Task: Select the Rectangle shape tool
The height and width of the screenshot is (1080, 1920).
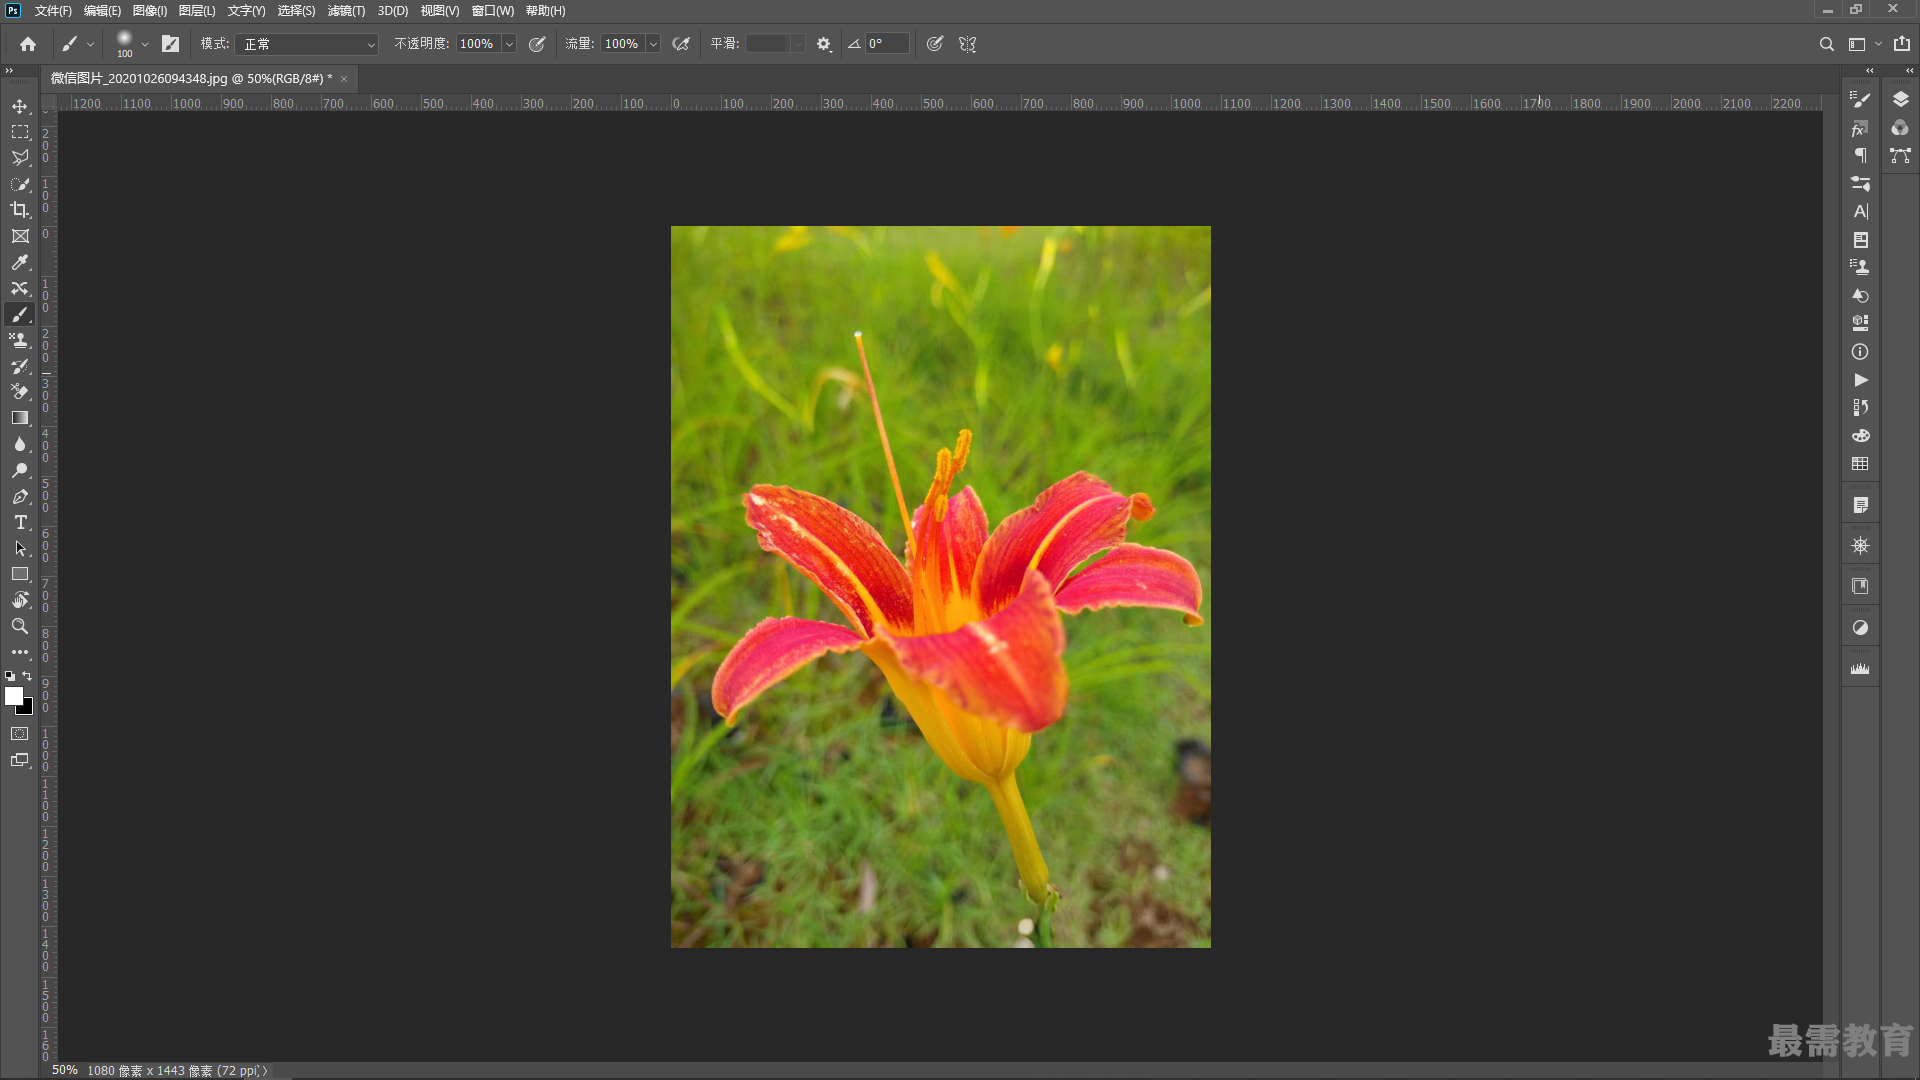Action: click(x=20, y=574)
